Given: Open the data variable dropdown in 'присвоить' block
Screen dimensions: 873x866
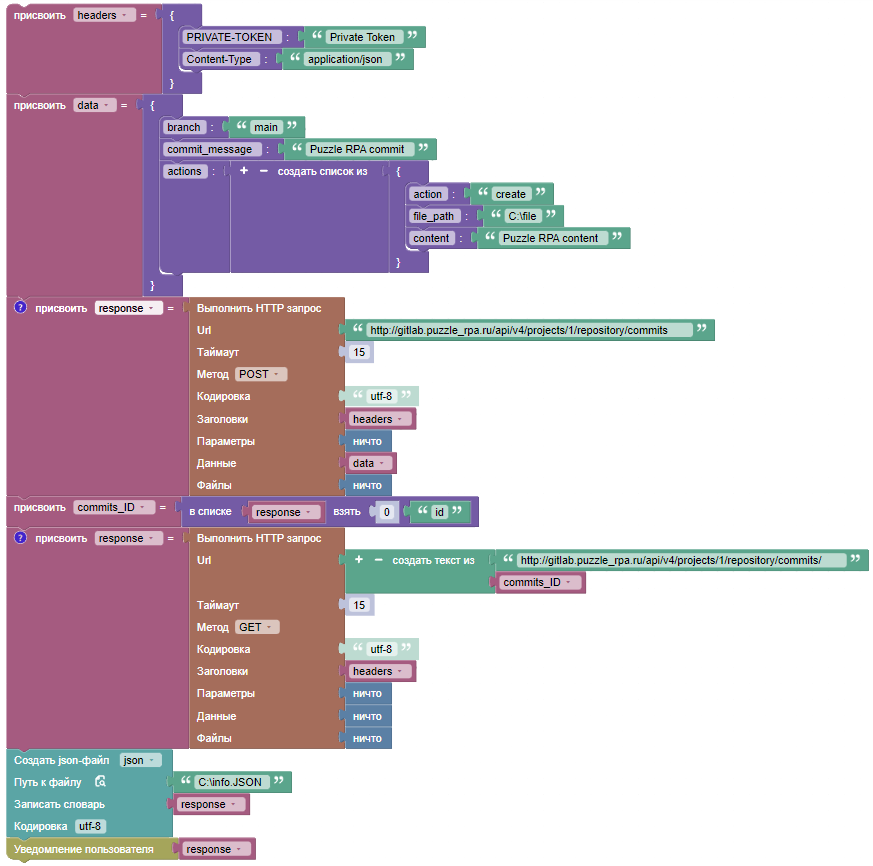Looking at the screenshot, I should pyautogui.click(x=95, y=105).
